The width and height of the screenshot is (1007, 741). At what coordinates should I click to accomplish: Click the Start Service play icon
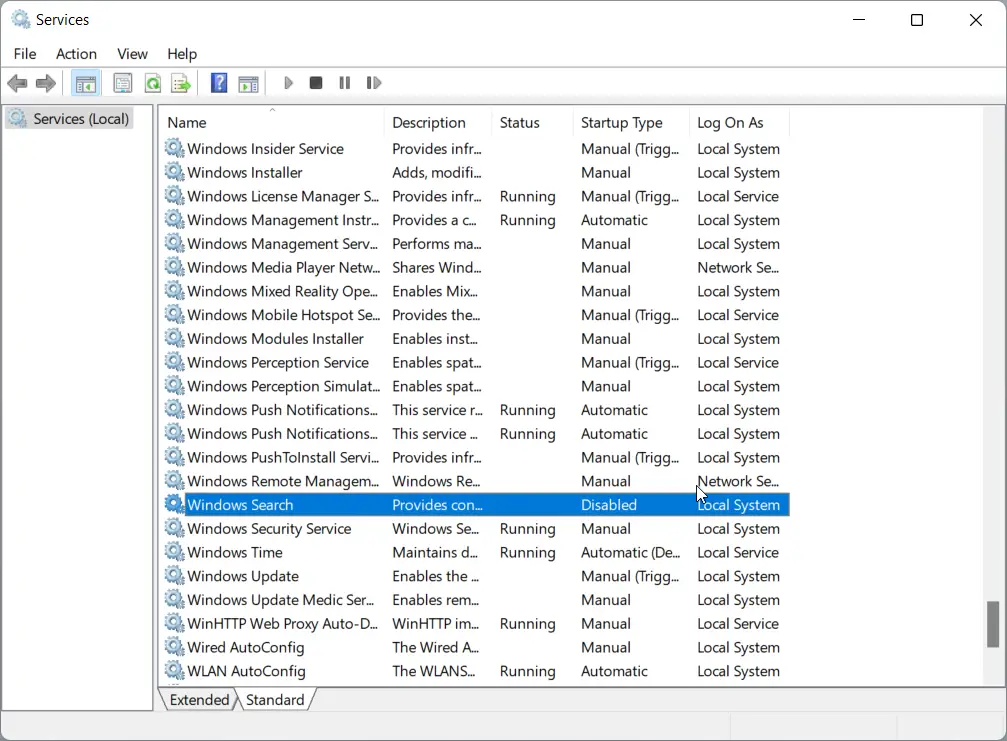[288, 83]
